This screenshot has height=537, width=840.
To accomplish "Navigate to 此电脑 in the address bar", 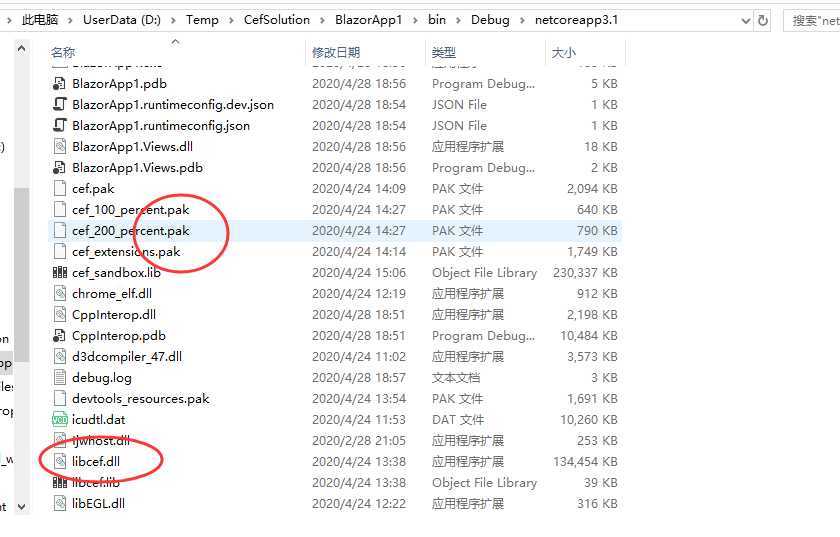I will coord(40,20).
